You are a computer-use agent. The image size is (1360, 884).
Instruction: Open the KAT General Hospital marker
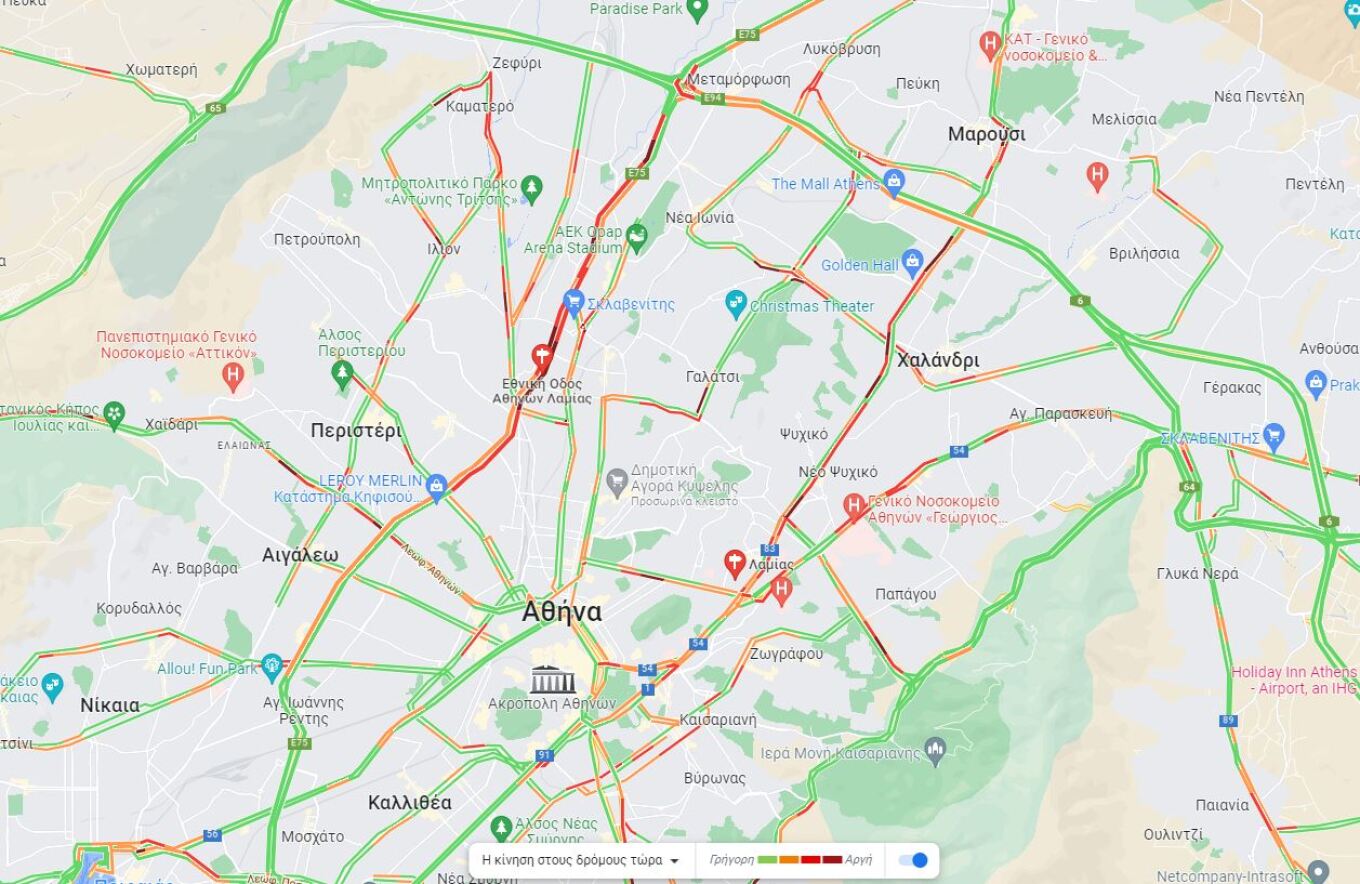pyautogui.click(x=990, y=43)
